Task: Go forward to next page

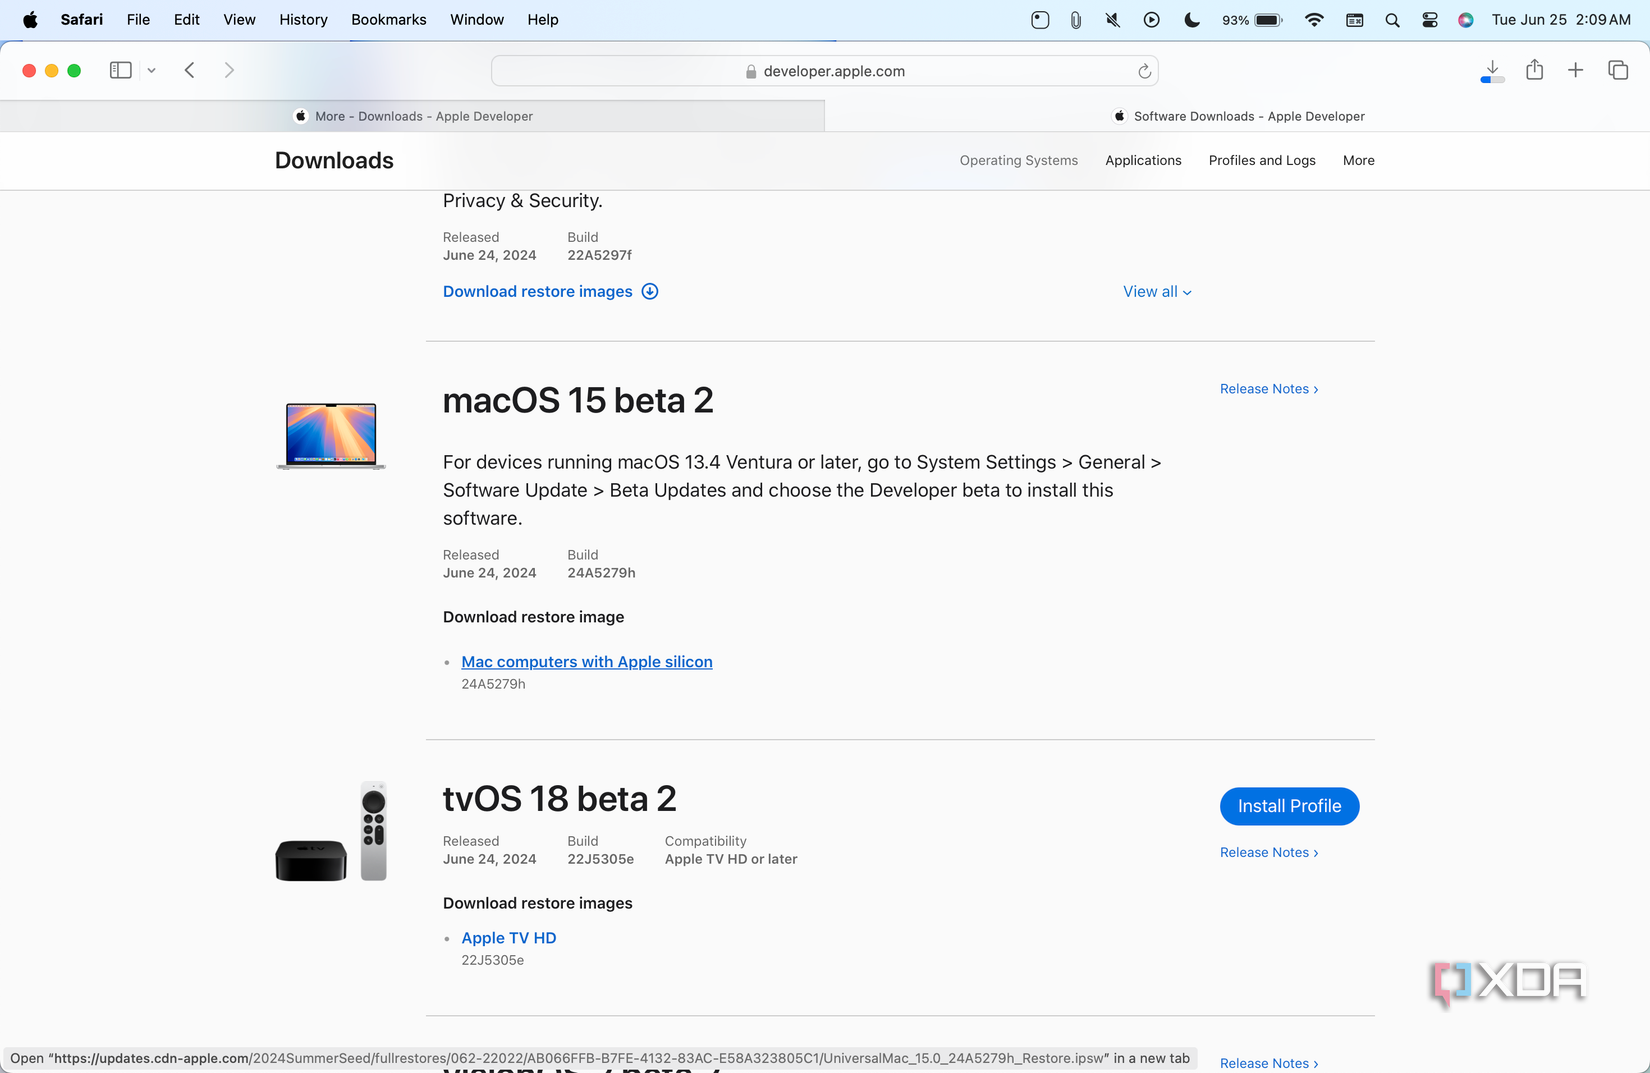Action: click(229, 70)
